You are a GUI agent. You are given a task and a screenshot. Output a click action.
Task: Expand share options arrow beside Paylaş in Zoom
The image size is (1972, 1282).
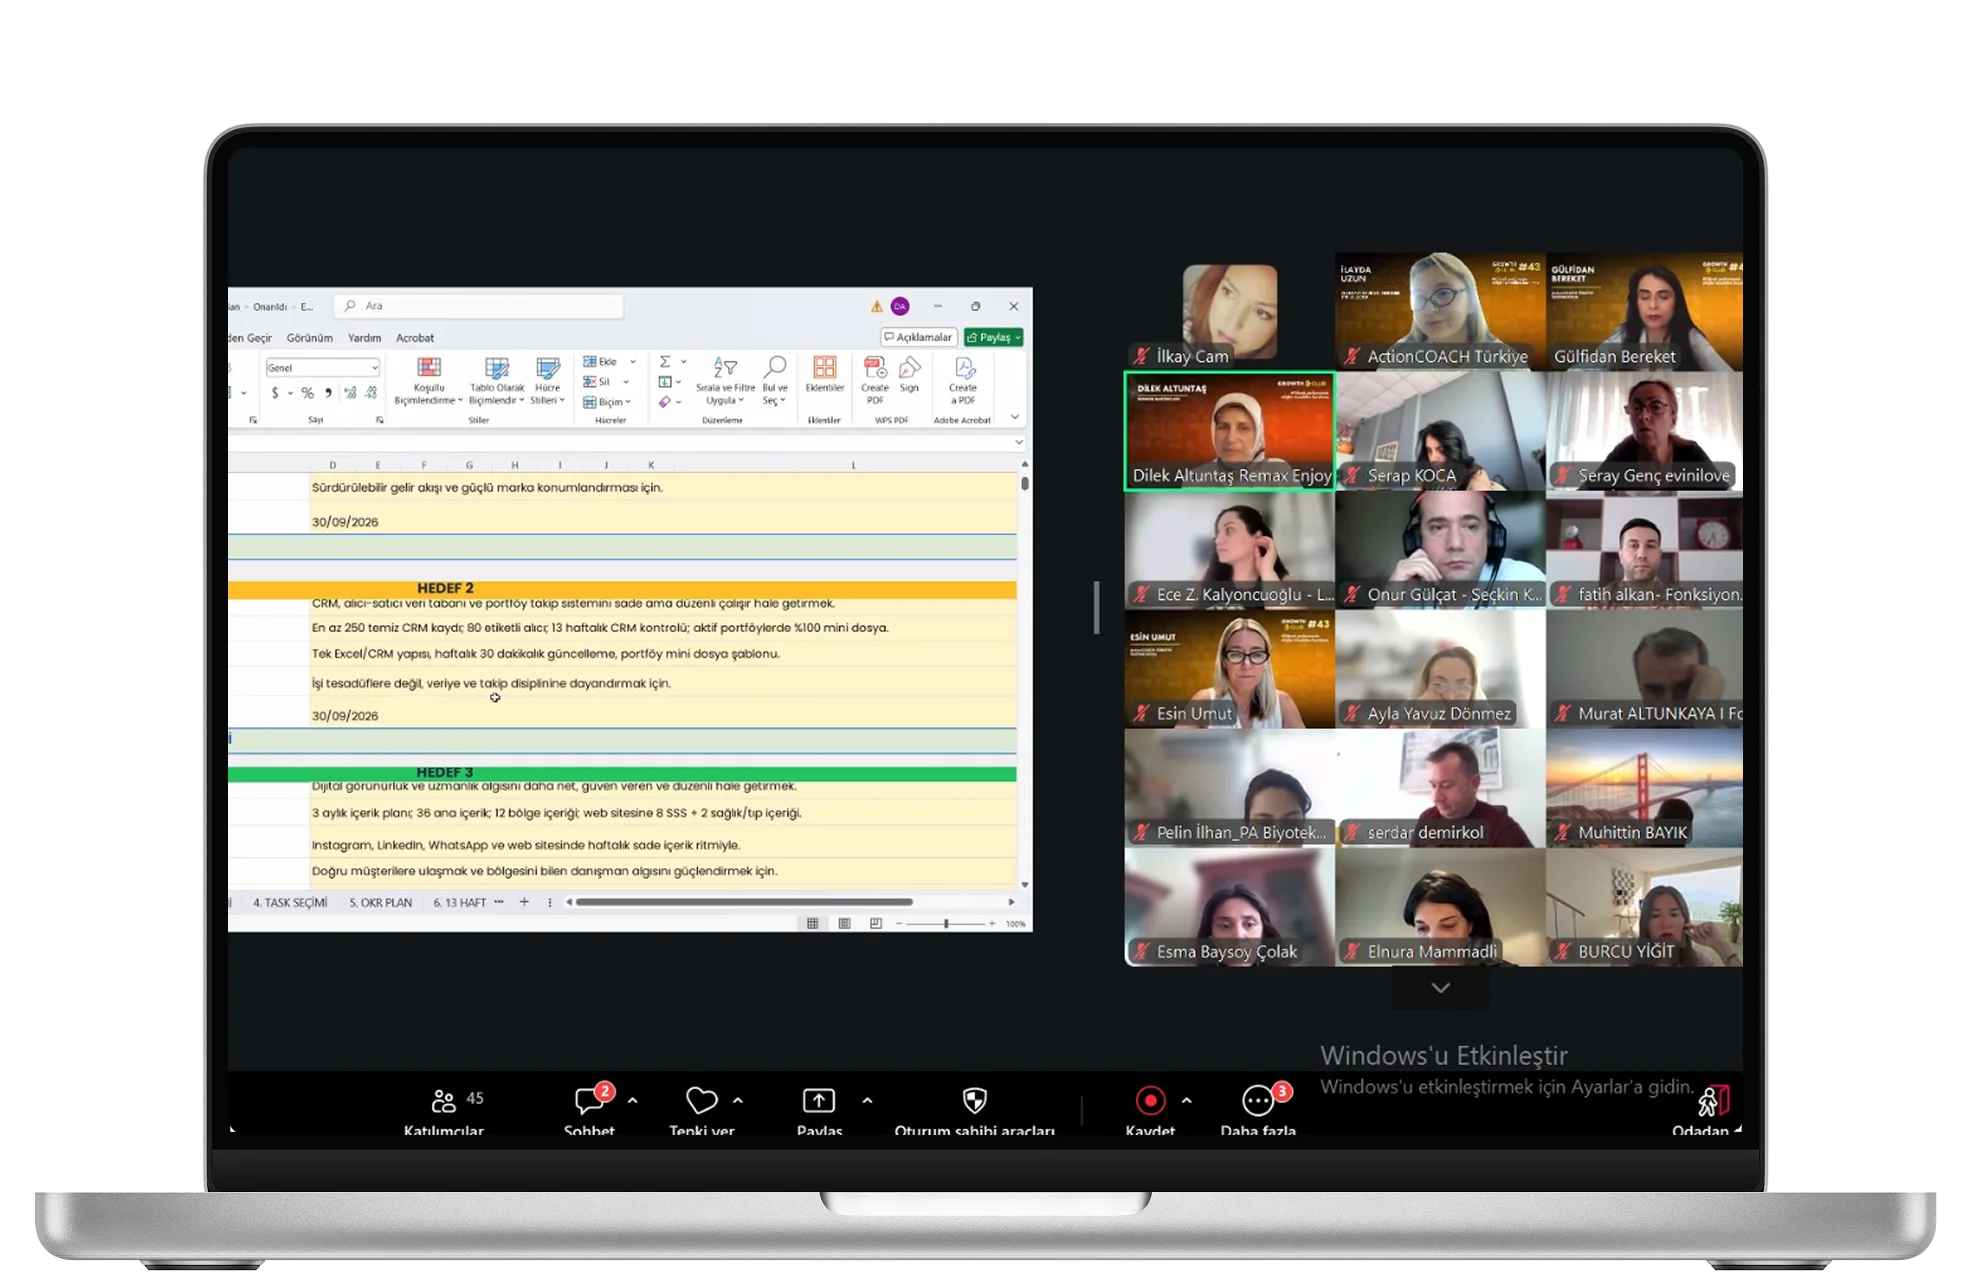tap(867, 1100)
